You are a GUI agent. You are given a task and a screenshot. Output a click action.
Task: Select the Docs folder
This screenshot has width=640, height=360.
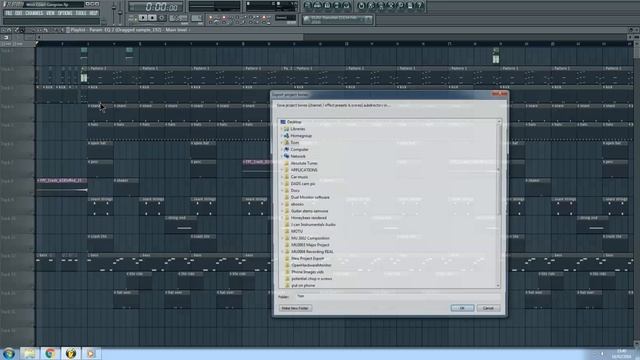click(295, 191)
